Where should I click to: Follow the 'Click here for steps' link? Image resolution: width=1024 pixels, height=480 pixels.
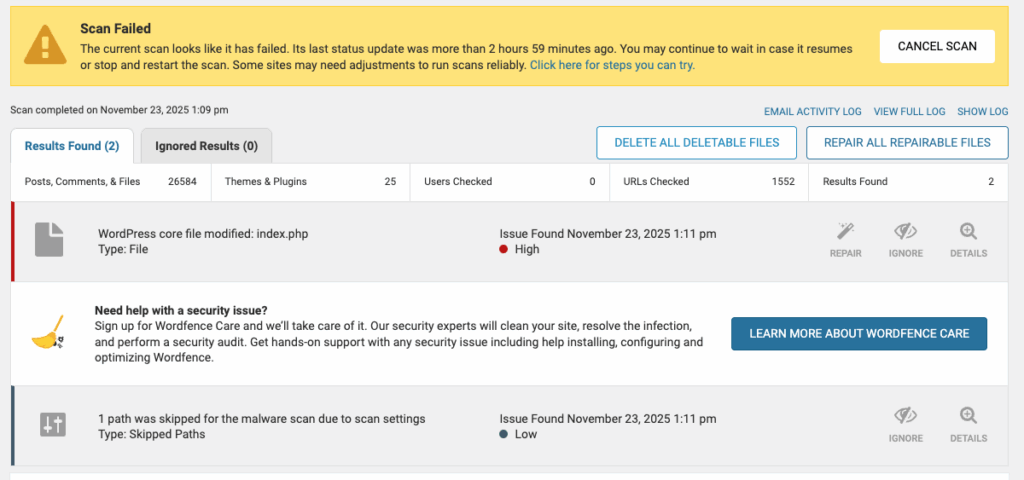pos(612,65)
